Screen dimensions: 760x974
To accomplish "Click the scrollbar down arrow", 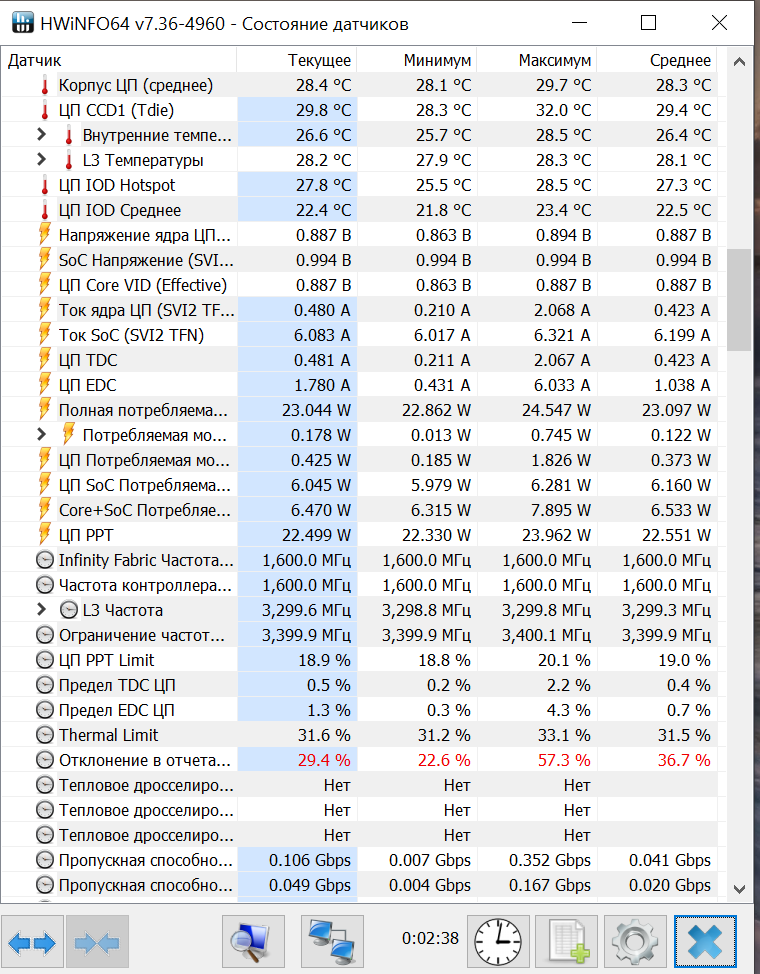I will tap(739, 887).
